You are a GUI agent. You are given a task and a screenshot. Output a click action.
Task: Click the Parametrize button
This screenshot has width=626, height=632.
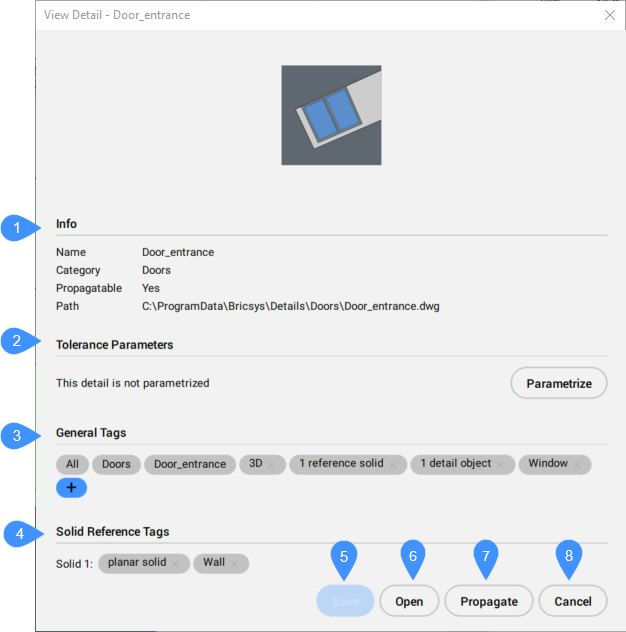pos(559,383)
